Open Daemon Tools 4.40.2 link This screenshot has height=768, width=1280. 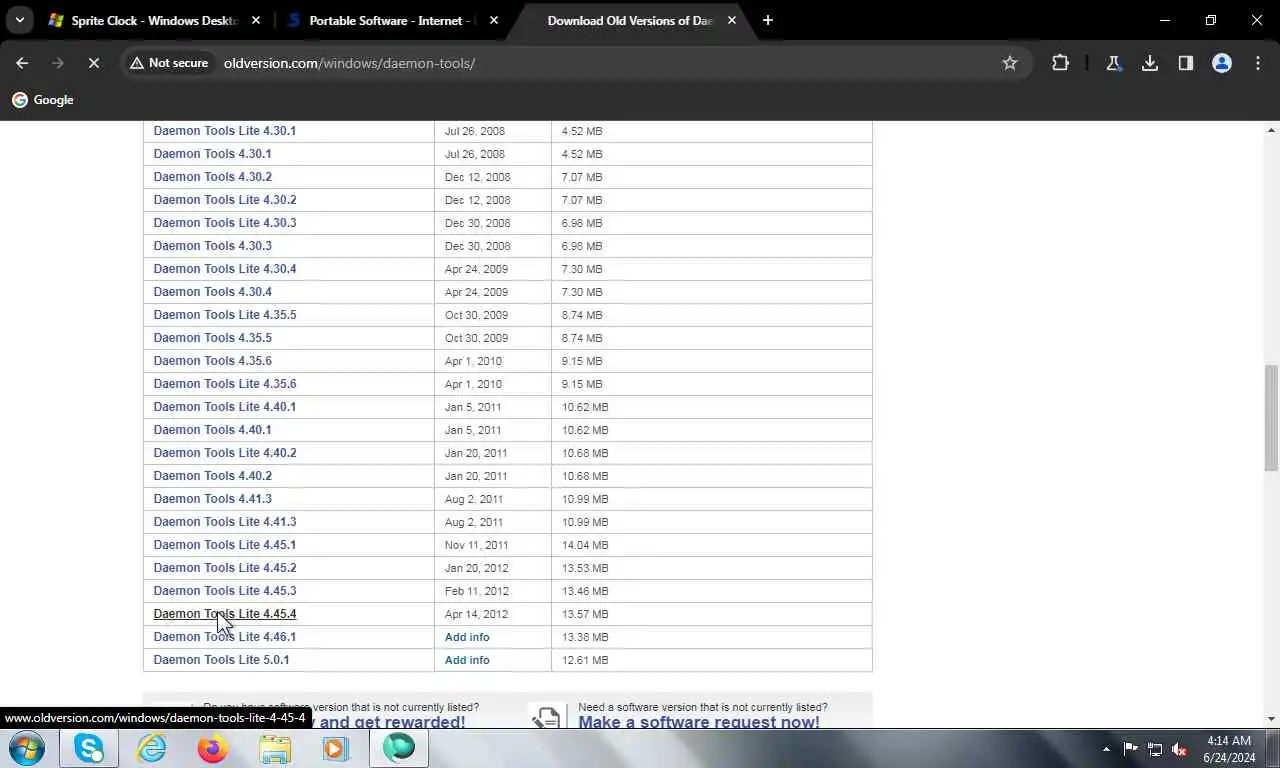213,476
